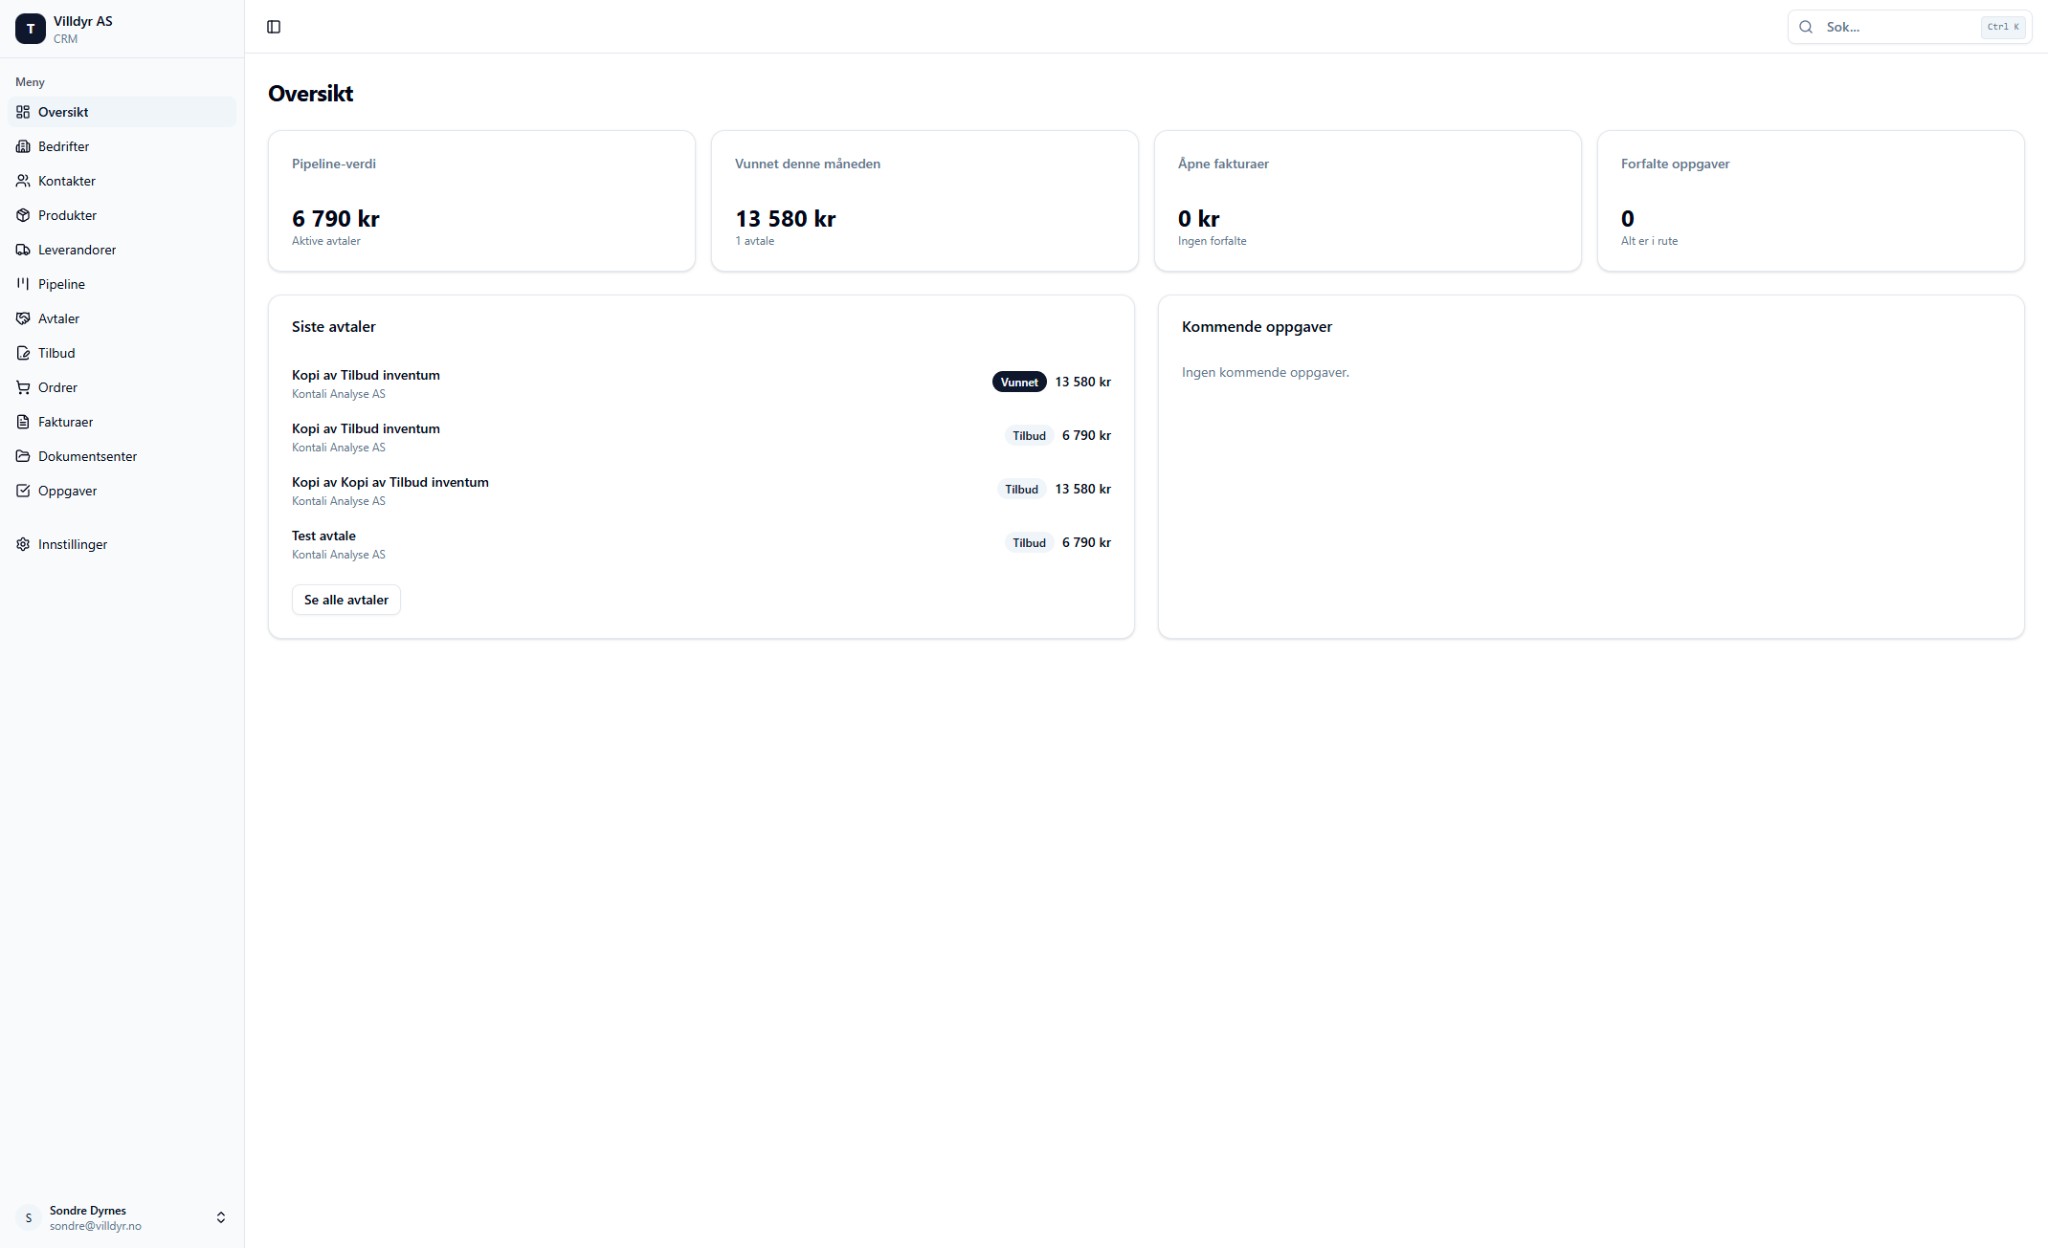Select the Pipeline icon in the menu
The image size is (2048, 1248).
(x=24, y=284)
